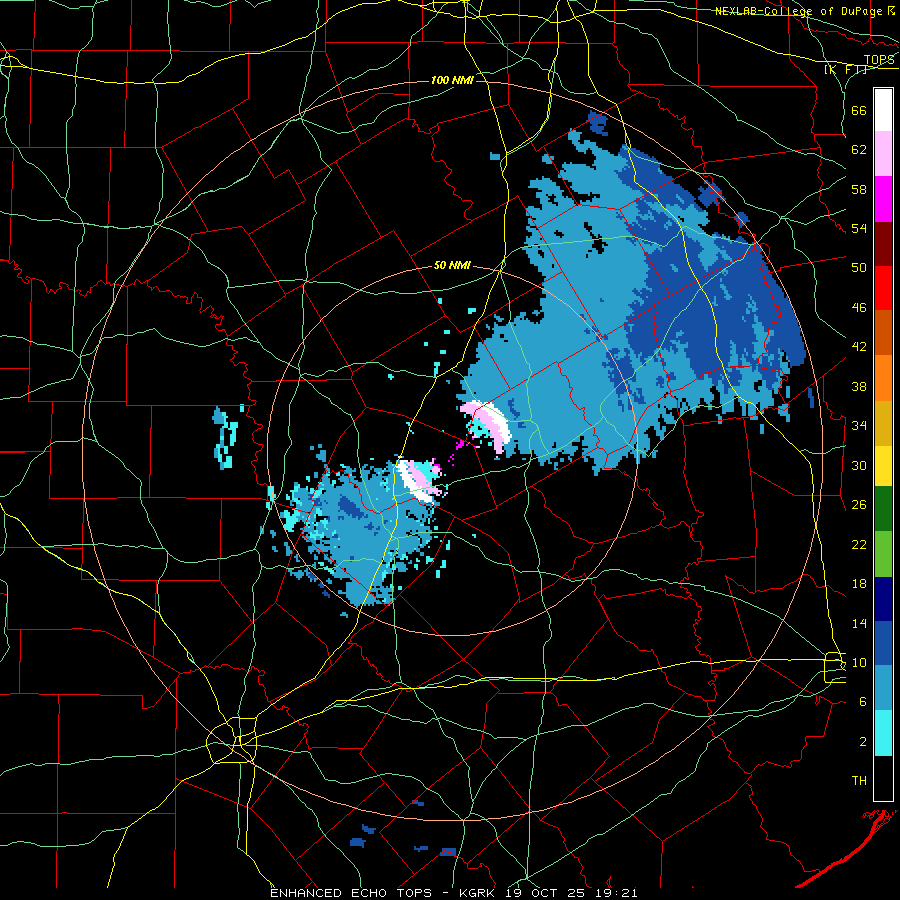Image resolution: width=900 pixels, height=900 pixels.
Task: Click the 50 NMI range ring label
Action: [x=452, y=265]
